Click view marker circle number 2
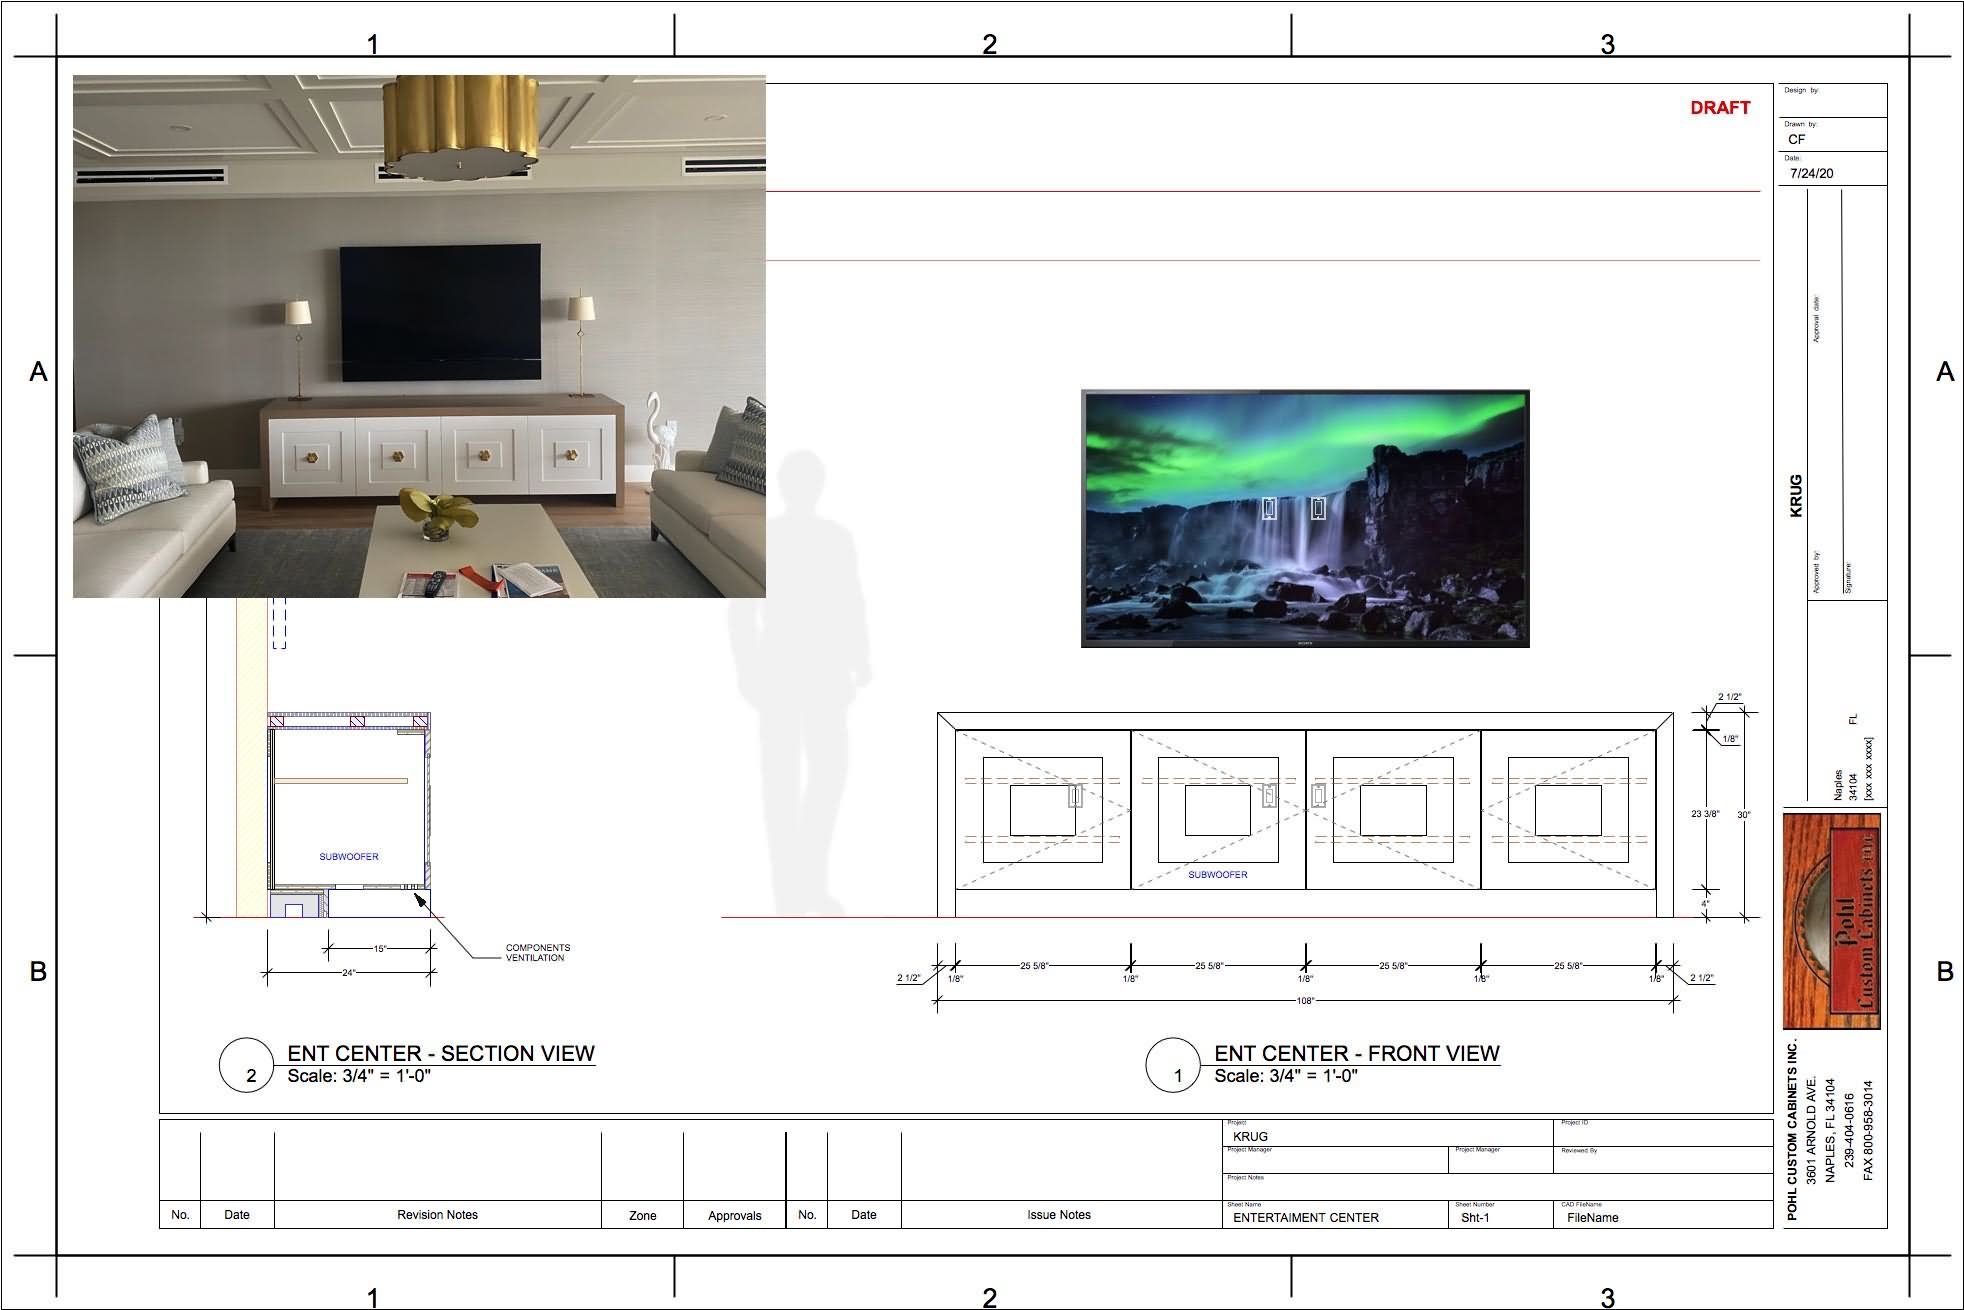 pos(246,1065)
